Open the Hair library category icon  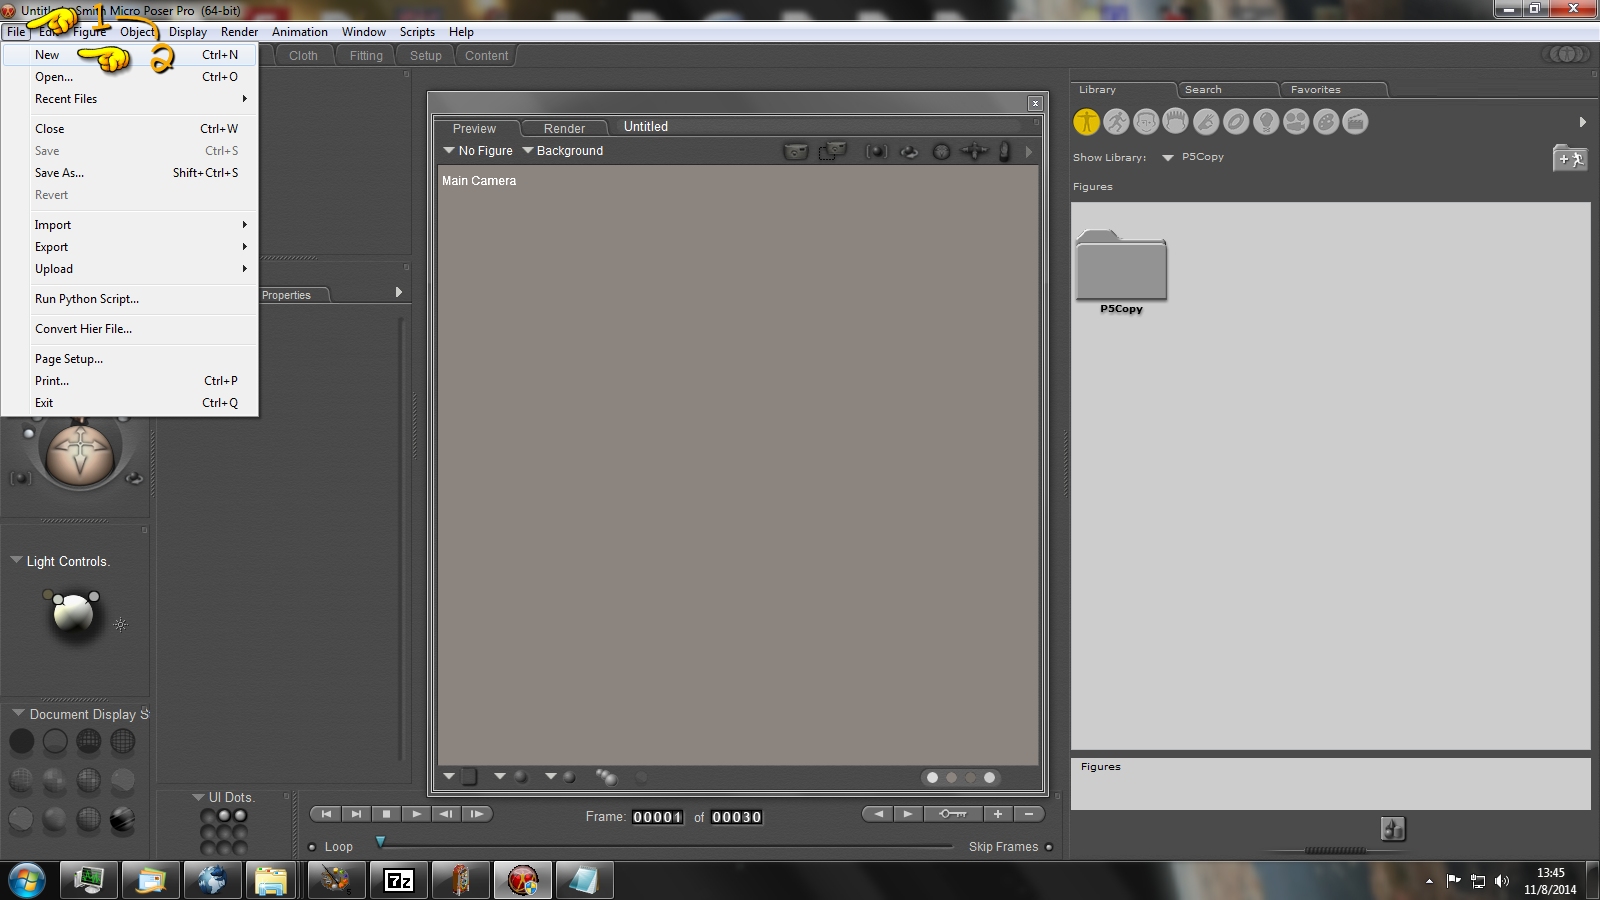pyautogui.click(x=1176, y=122)
